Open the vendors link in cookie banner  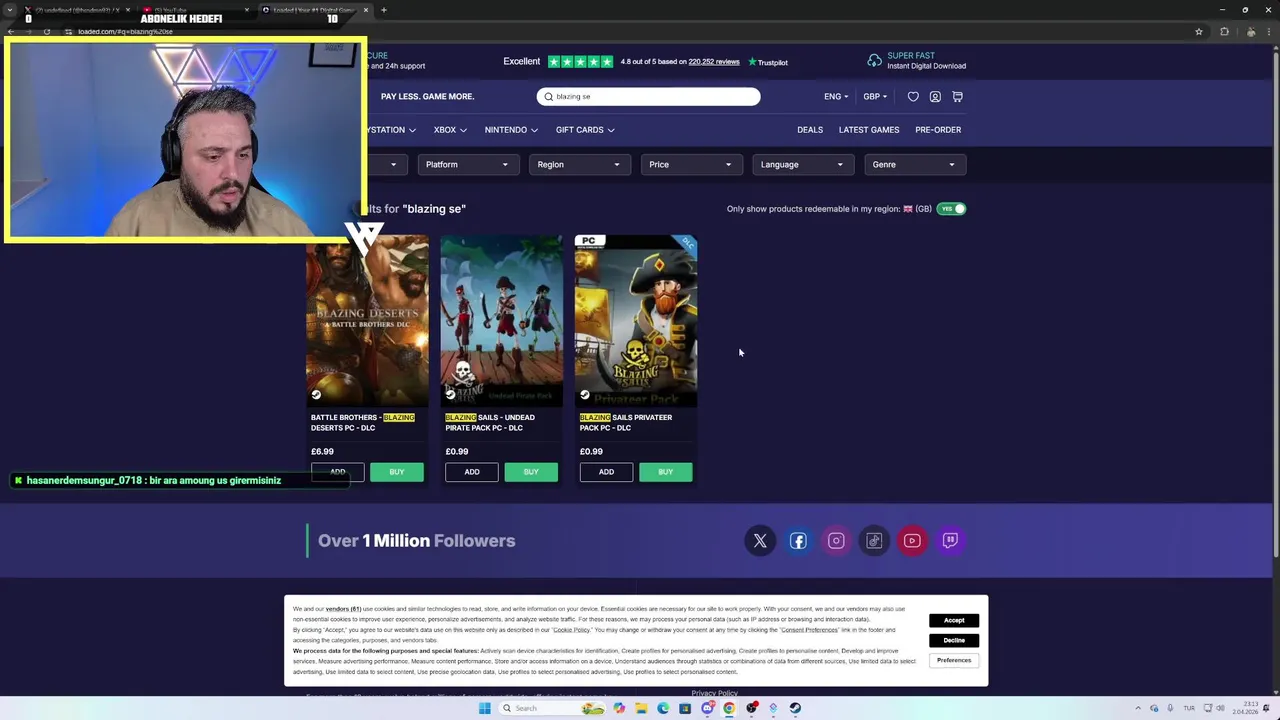(343, 609)
